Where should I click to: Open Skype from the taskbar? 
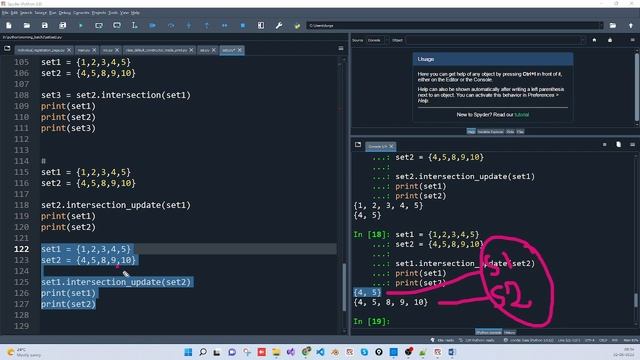(x=364, y=352)
